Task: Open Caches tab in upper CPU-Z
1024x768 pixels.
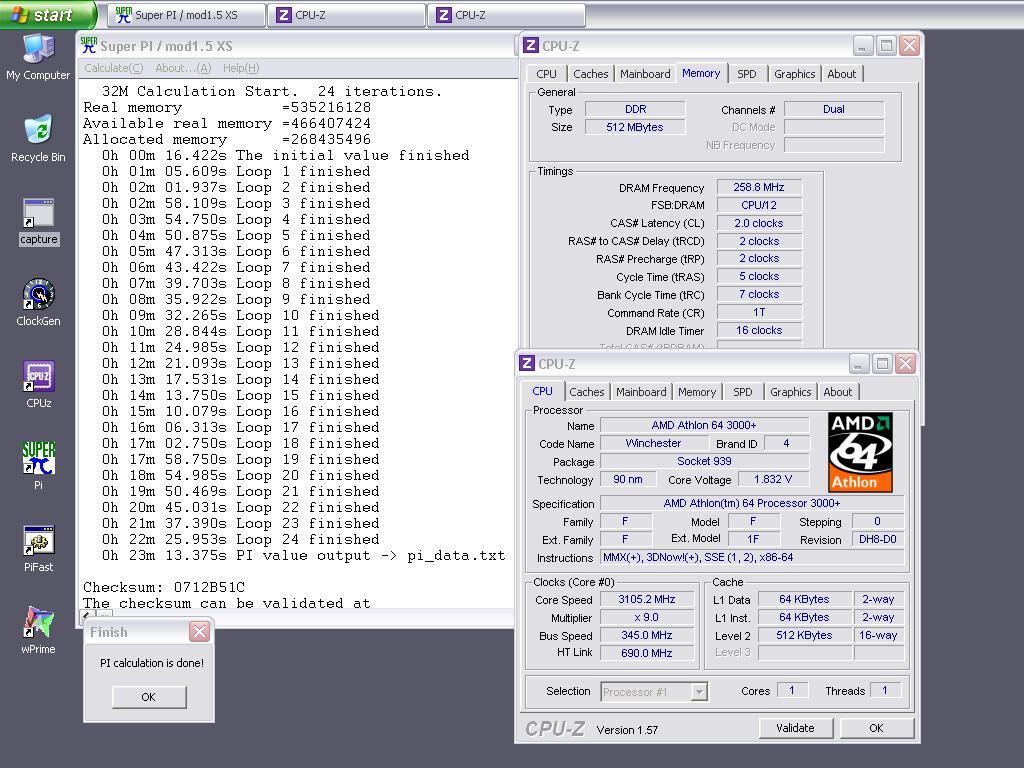Action: pyautogui.click(x=590, y=74)
